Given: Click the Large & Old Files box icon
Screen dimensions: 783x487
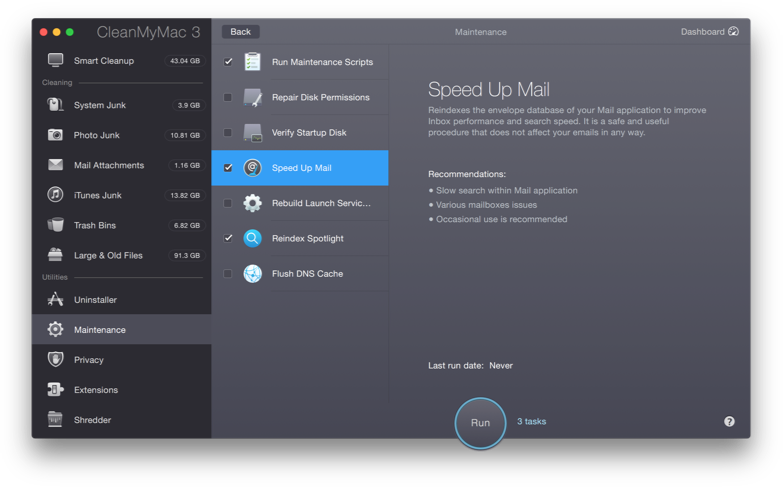Looking at the screenshot, I should click(x=55, y=255).
